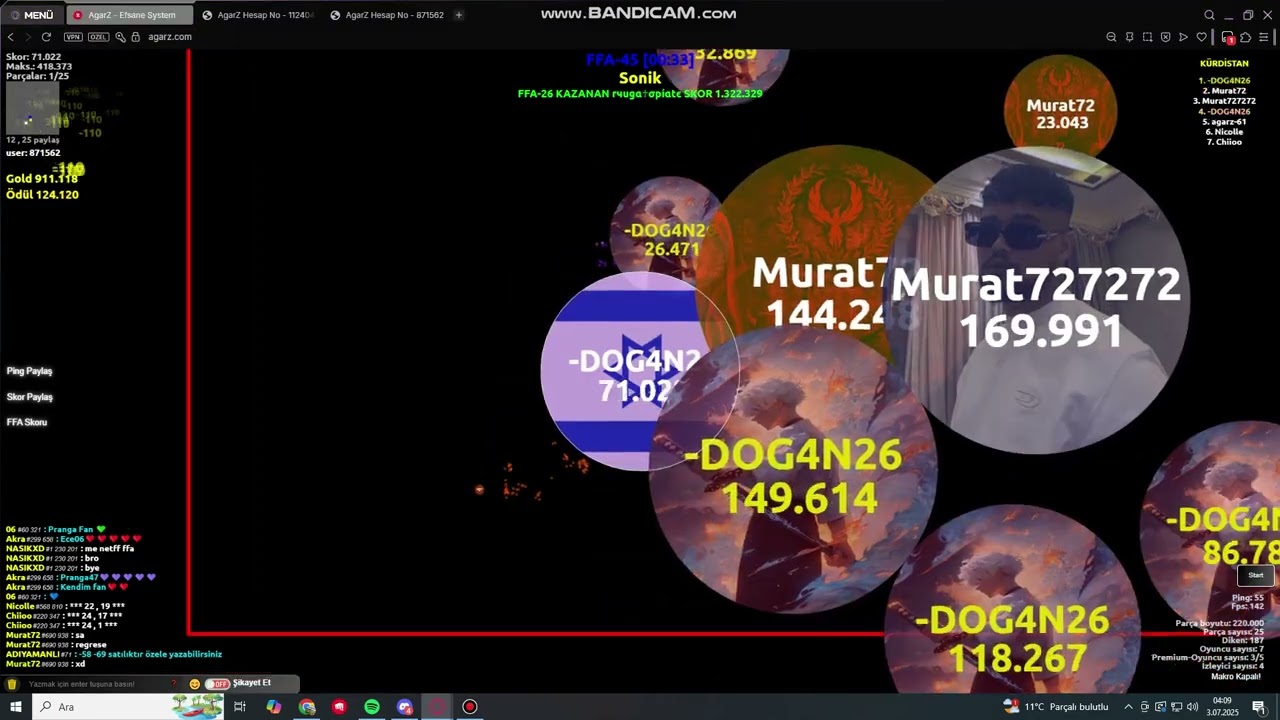1280x720 pixels.
Task: Open the key password icon
Action: [120, 37]
